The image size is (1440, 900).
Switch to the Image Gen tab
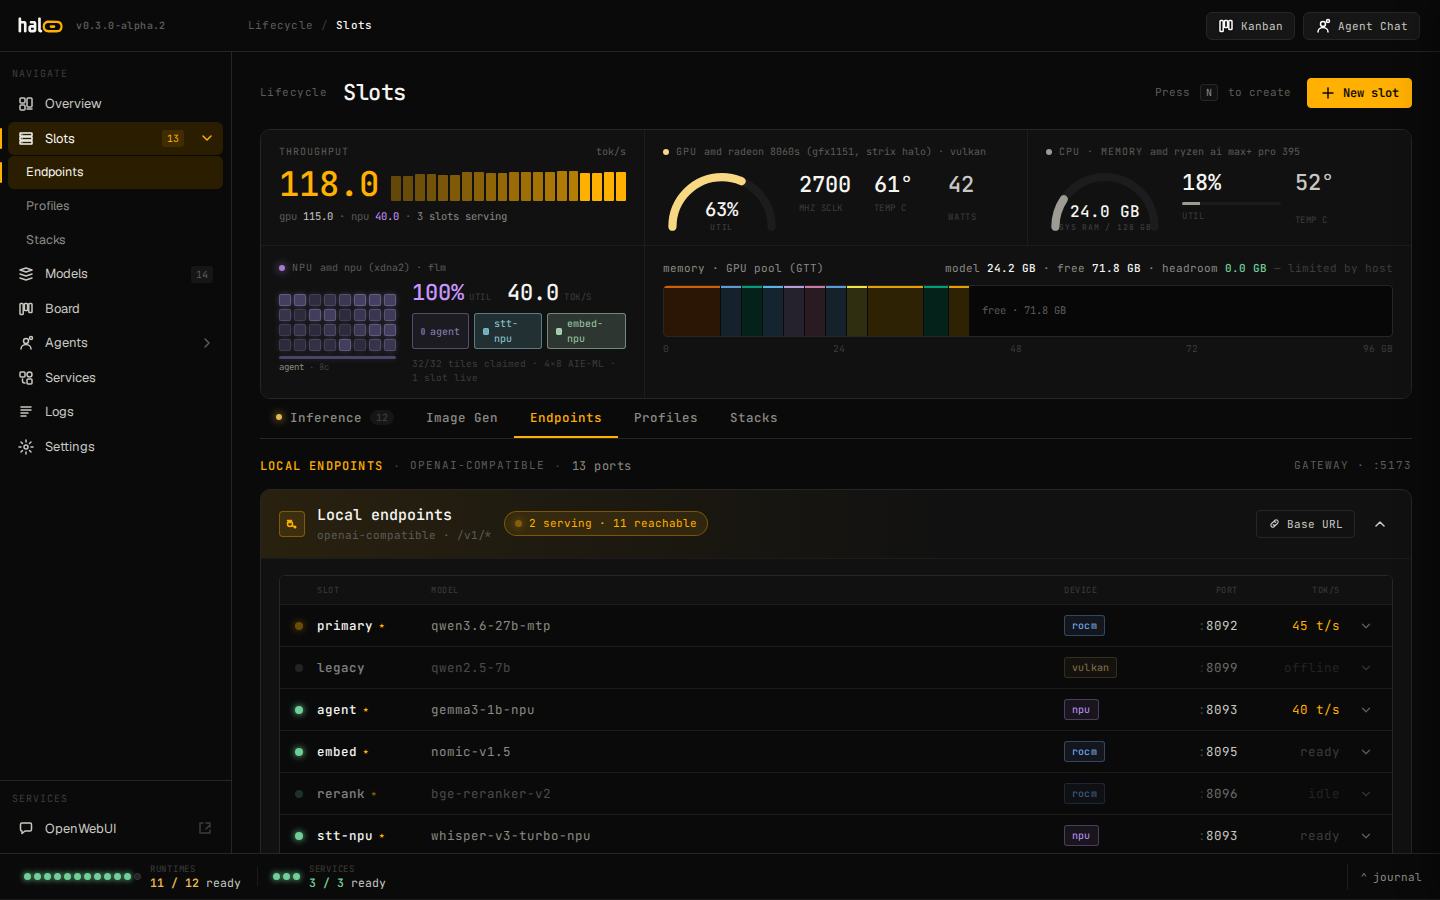coord(462,418)
